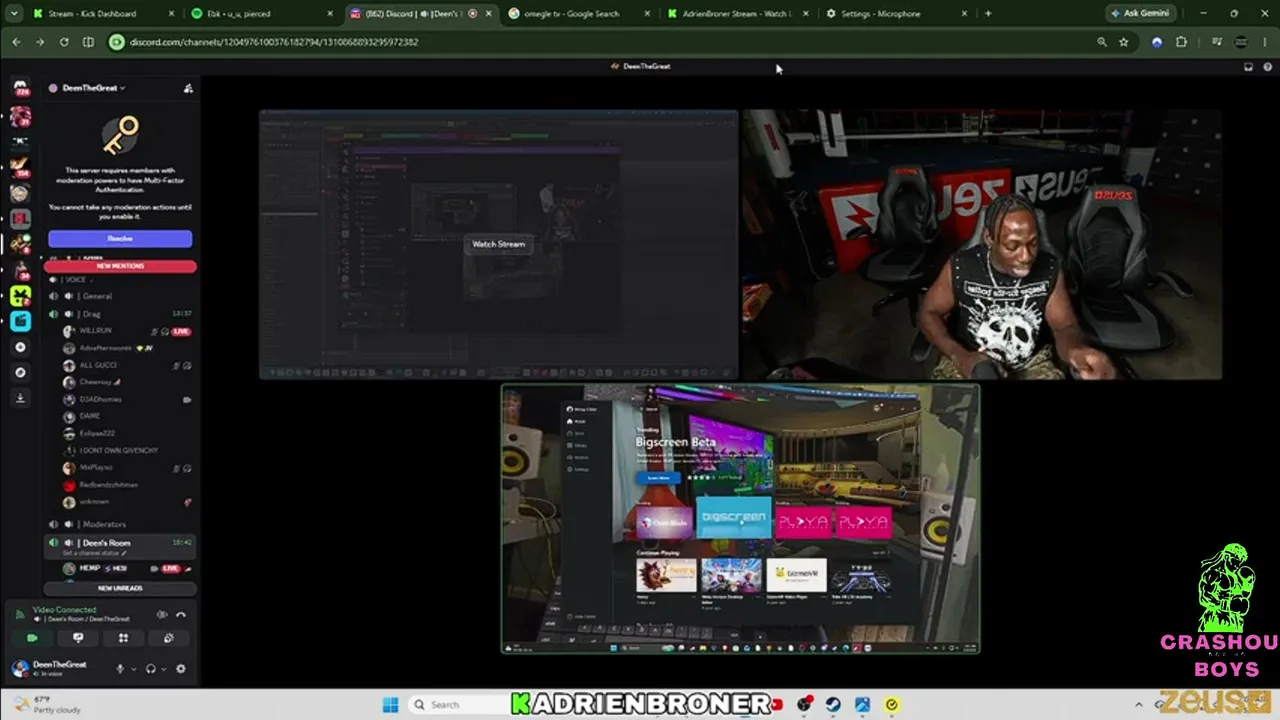Select the Discord Deen's Room tab
Viewport: 1280px width, 720px height.
click(421, 13)
